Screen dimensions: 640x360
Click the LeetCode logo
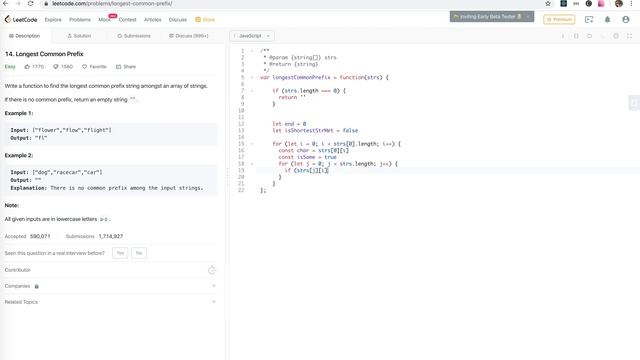pyautogui.click(x=21, y=19)
